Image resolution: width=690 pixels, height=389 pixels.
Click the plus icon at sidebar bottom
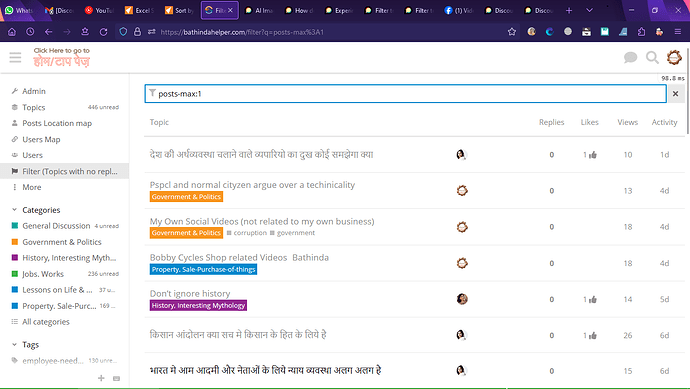(101, 378)
